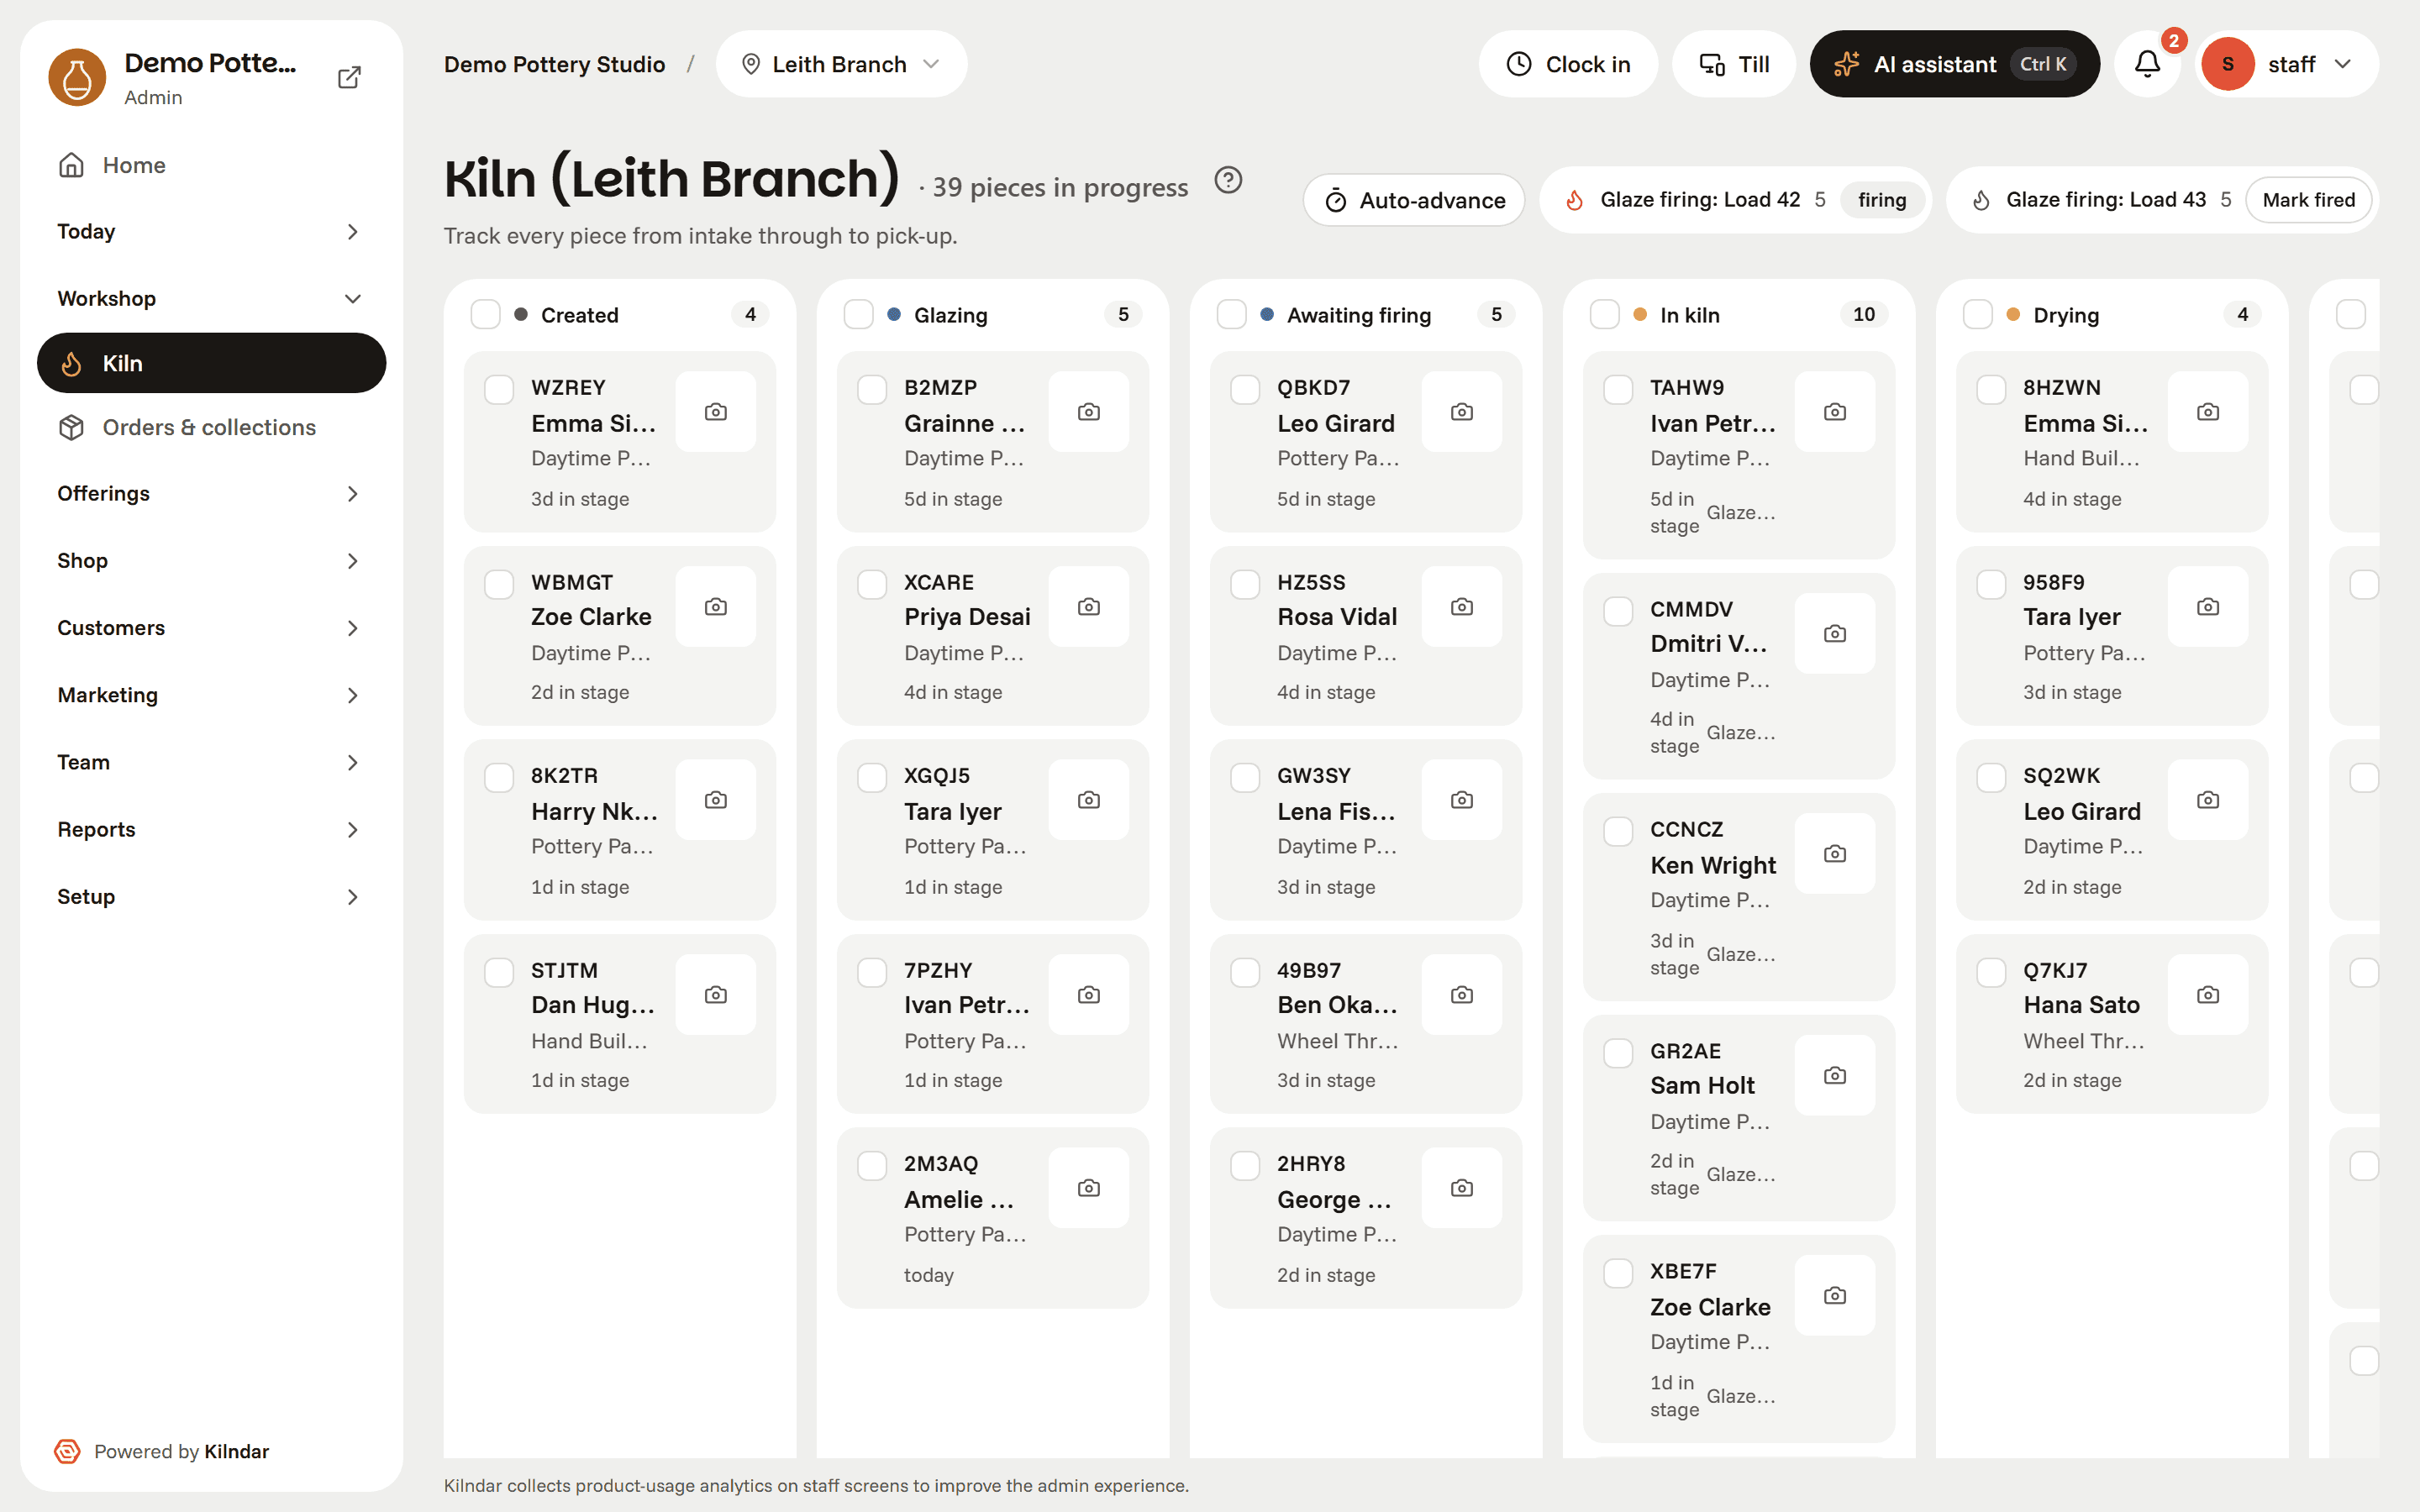
Task: Launch the AI assistant
Action: point(1954,64)
